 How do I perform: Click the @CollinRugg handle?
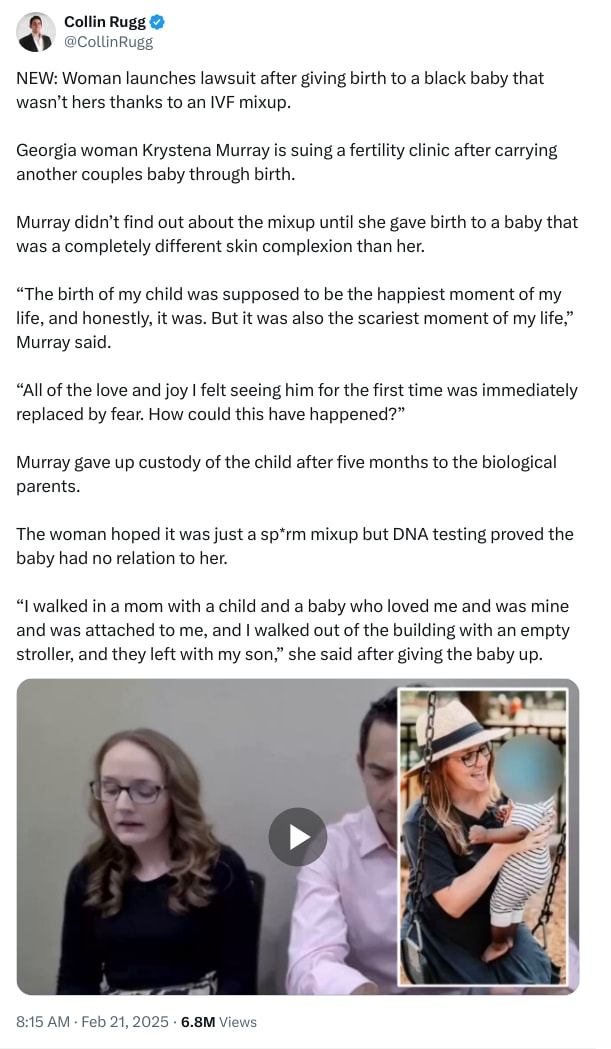[x=108, y=42]
